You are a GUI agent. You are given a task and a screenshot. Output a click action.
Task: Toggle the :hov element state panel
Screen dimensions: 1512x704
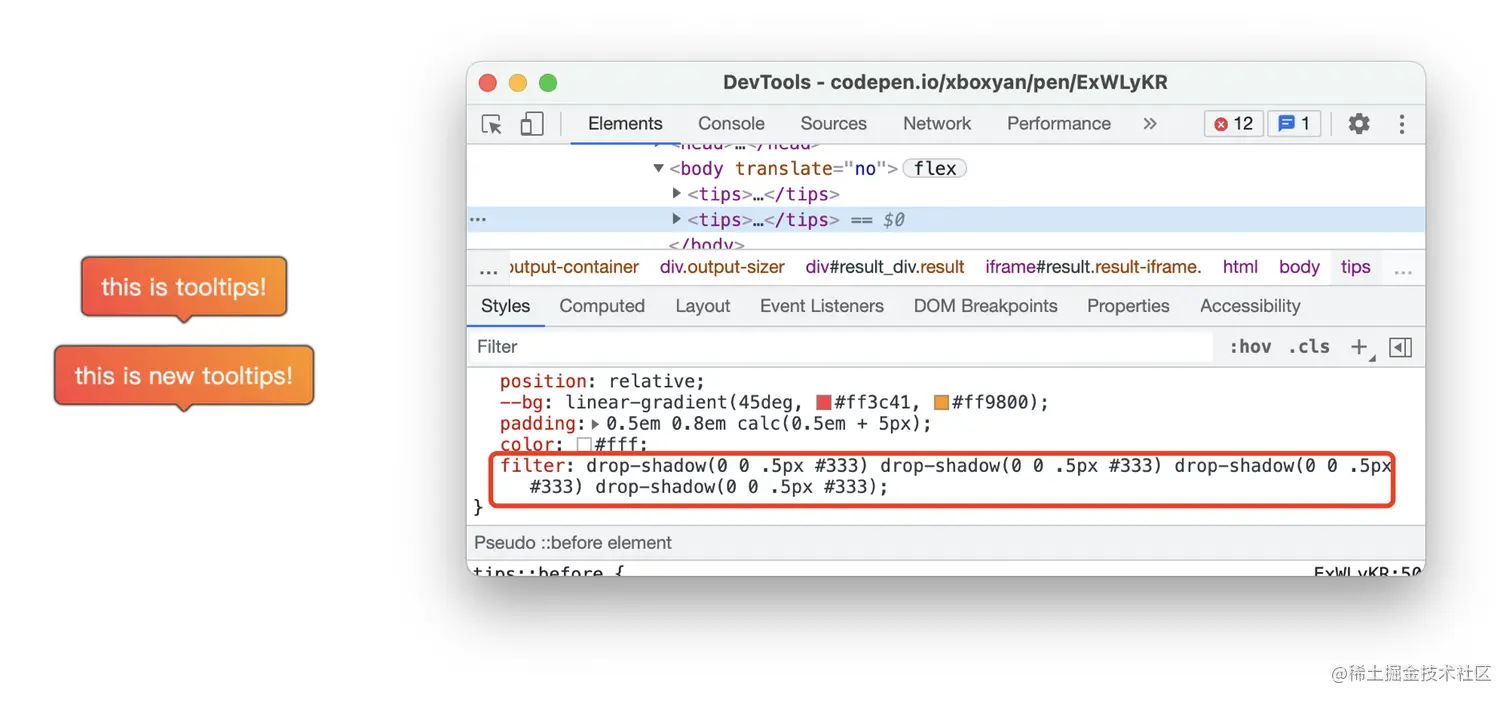click(1250, 347)
